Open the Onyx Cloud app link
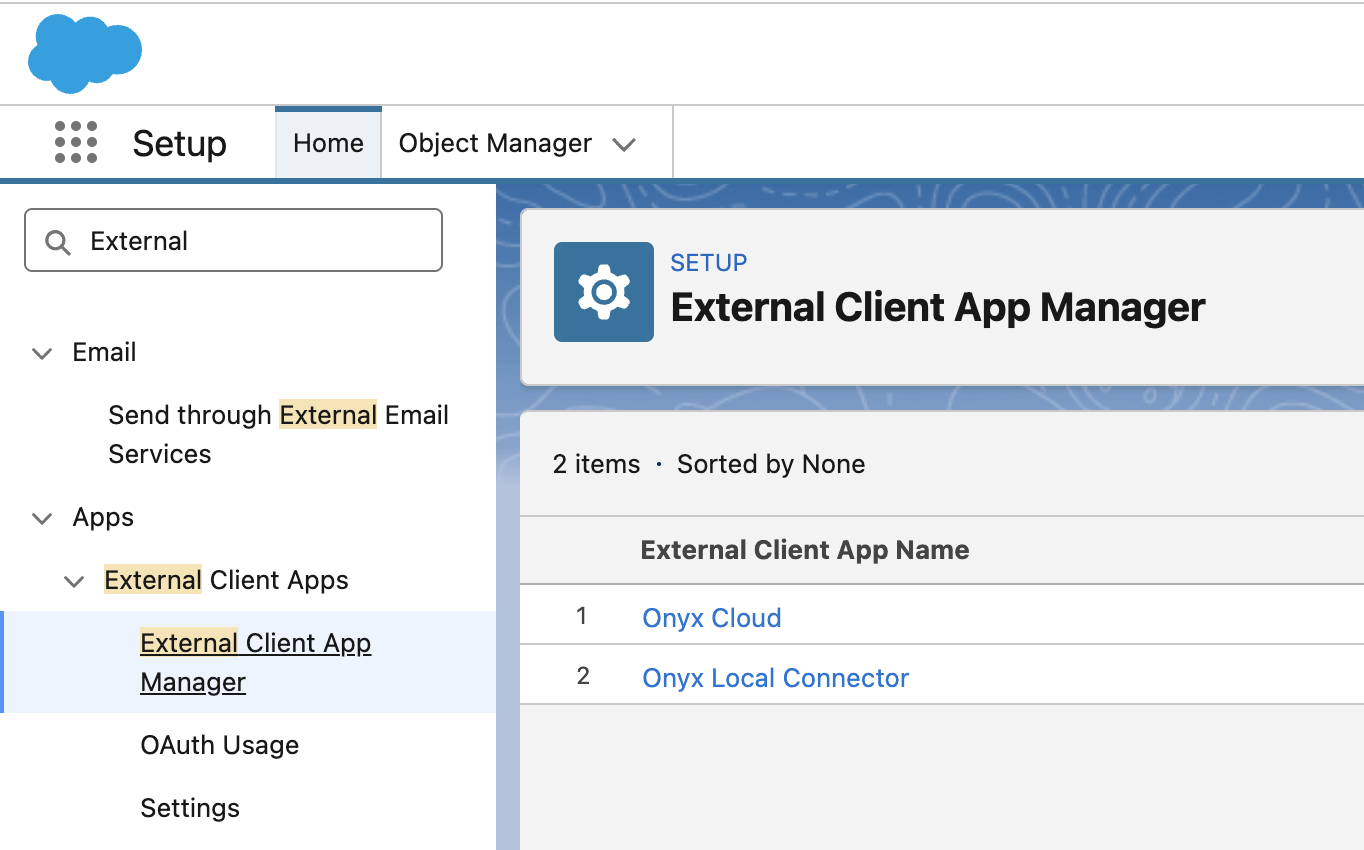The width and height of the screenshot is (1364, 850). (x=712, y=618)
